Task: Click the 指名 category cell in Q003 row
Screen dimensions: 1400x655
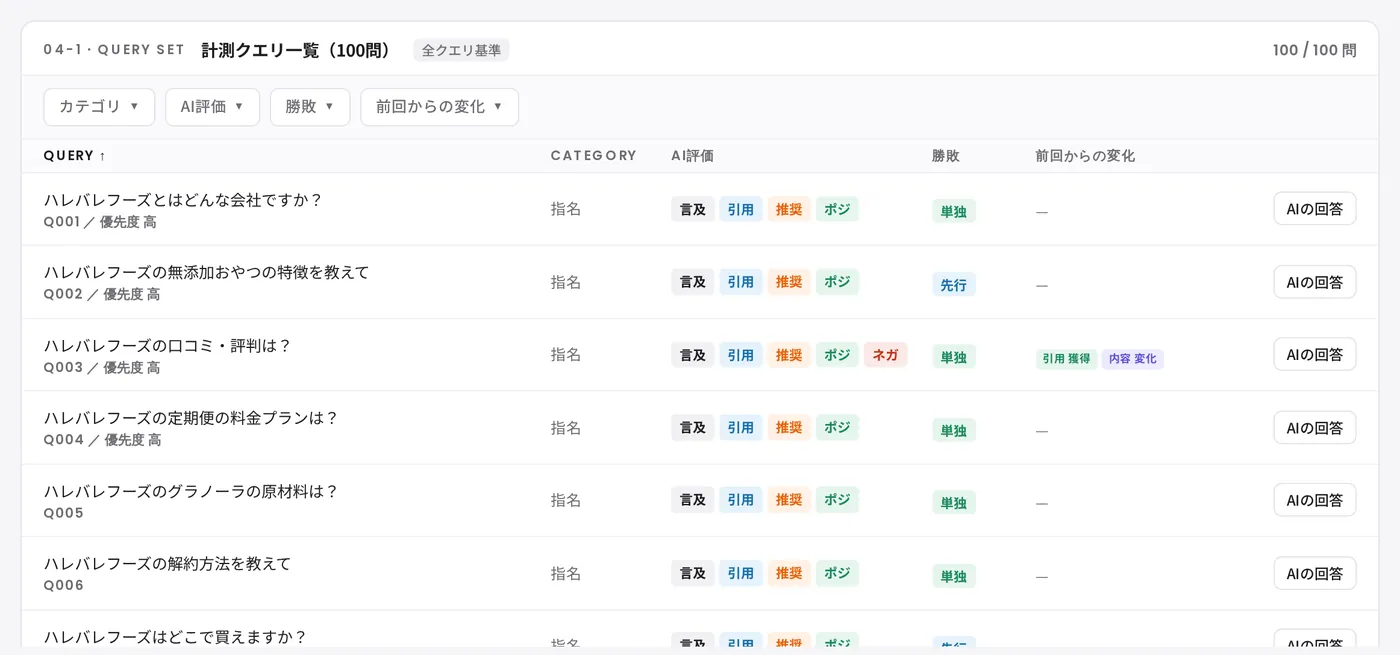Action: click(x=566, y=355)
